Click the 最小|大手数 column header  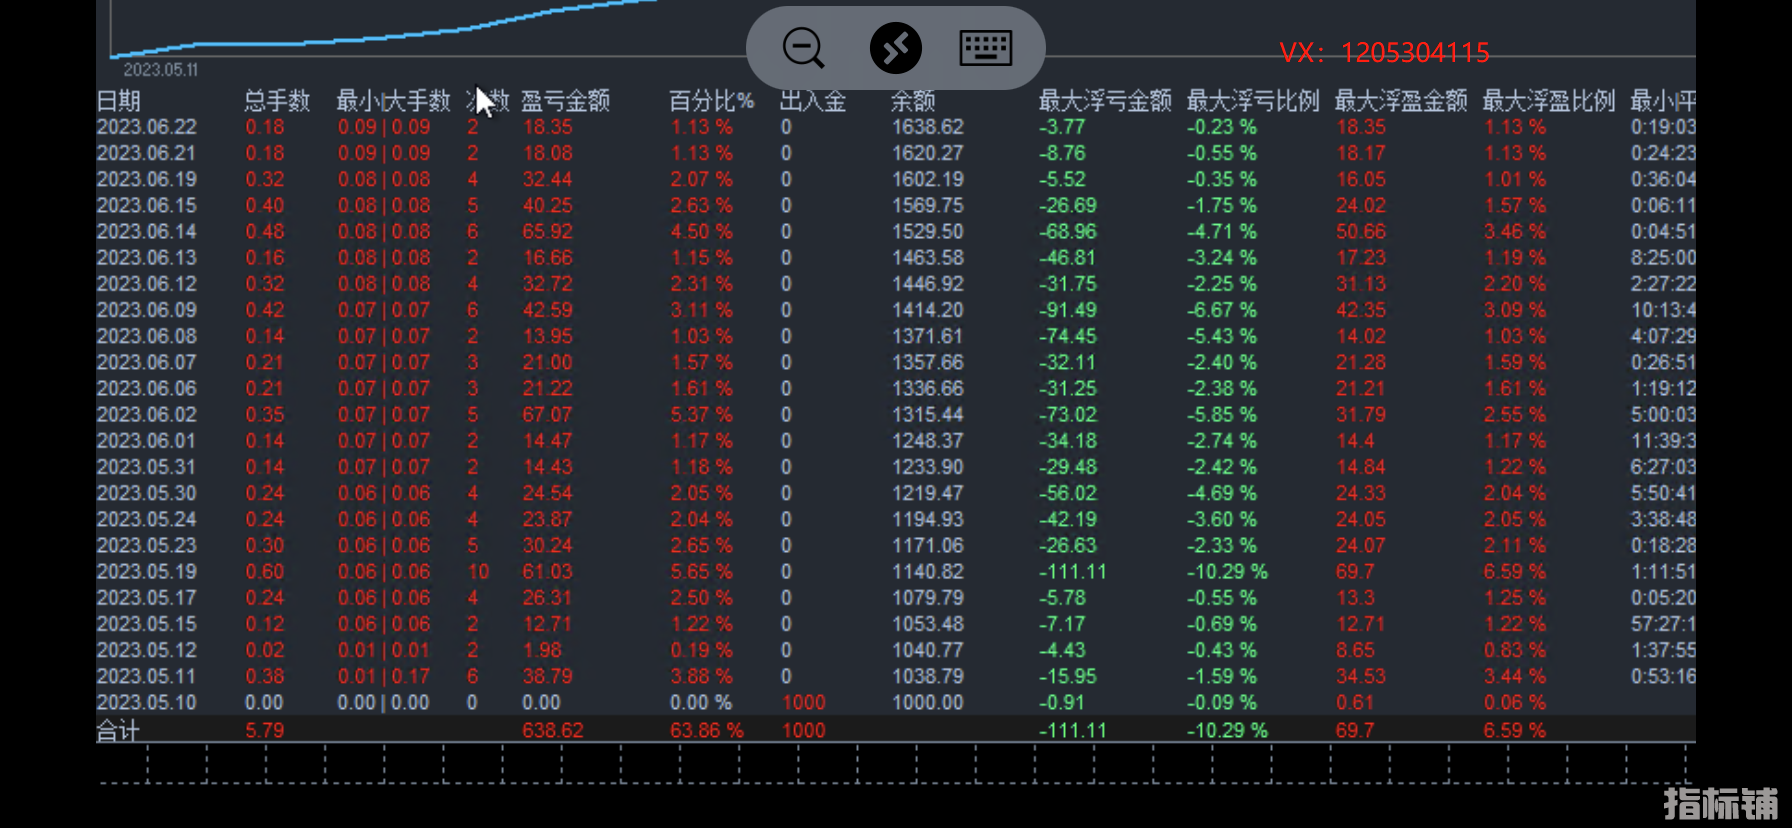click(x=393, y=101)
